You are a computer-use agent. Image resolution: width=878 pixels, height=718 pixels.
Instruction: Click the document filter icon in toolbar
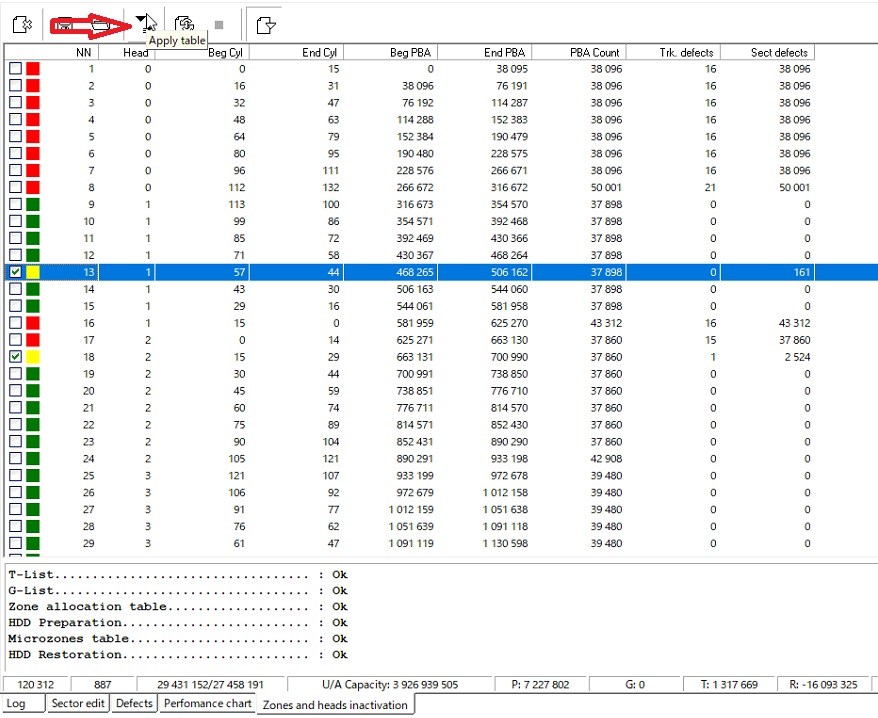[265, 24]
